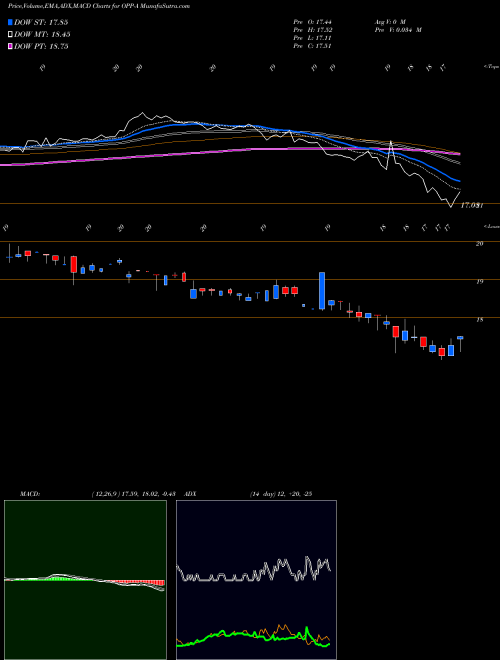Click the MACD: panel heading

pyautogui.click(x=29, y=494)
